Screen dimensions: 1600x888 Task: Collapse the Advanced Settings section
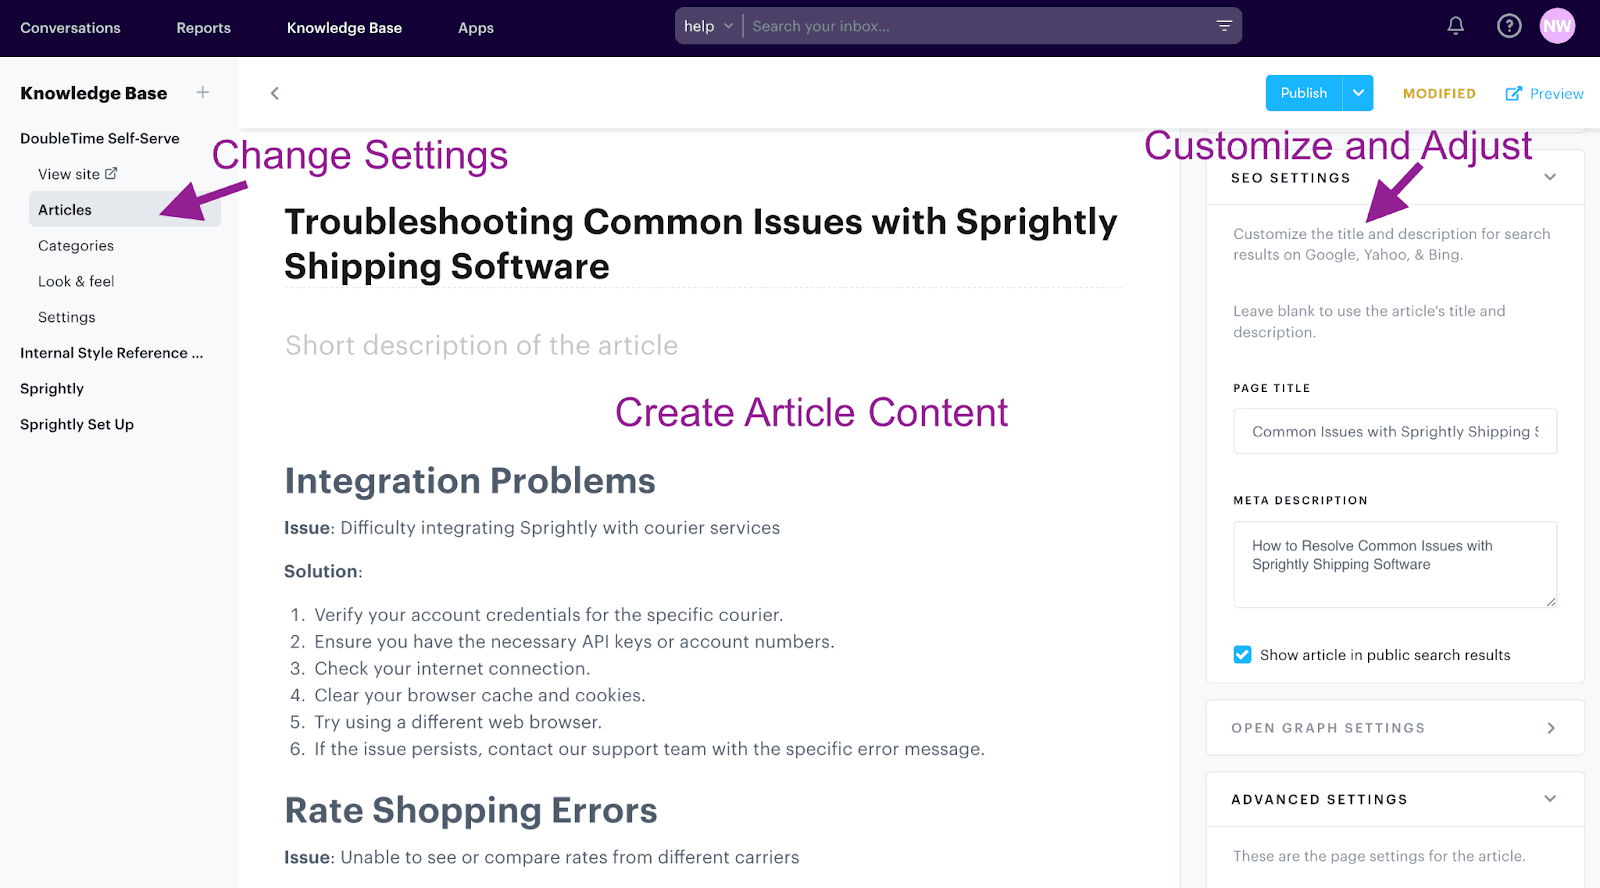pos(1549,799)
